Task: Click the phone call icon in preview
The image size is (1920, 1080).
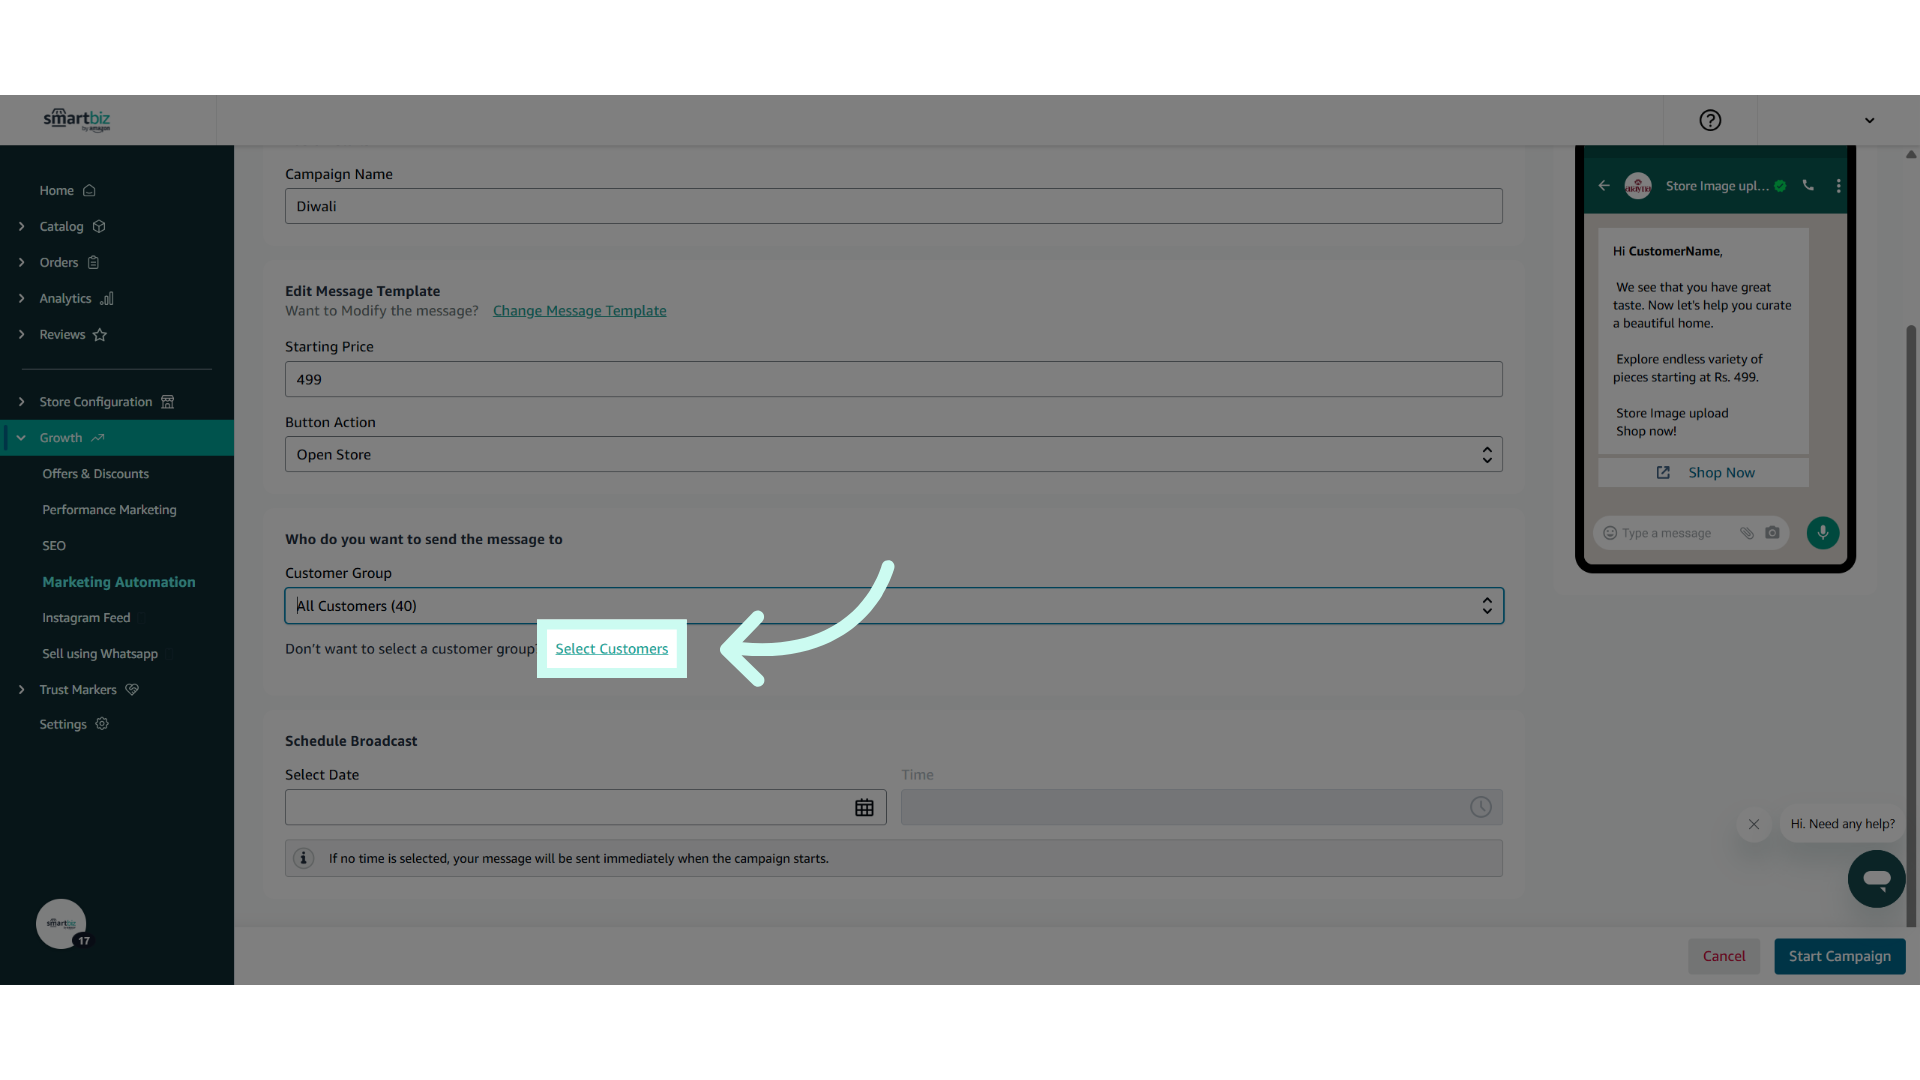Action: (1808, 185)
